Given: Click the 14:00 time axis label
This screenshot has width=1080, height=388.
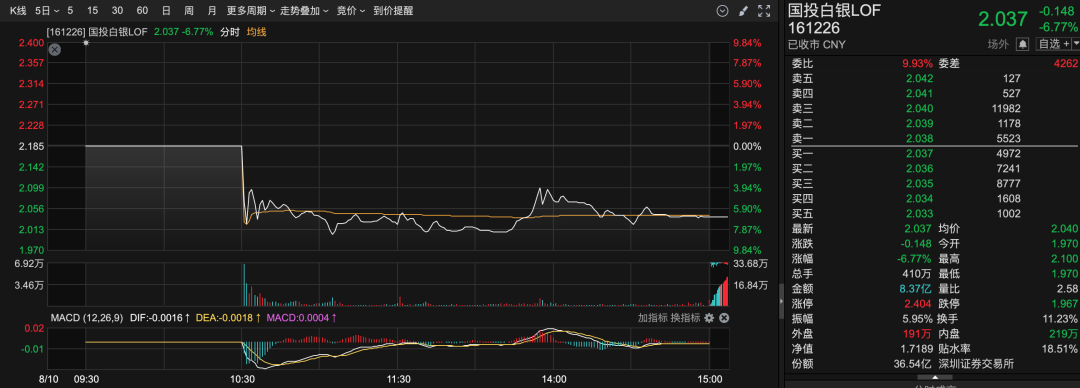Looking at the screenshot, I should click(554, 379).
